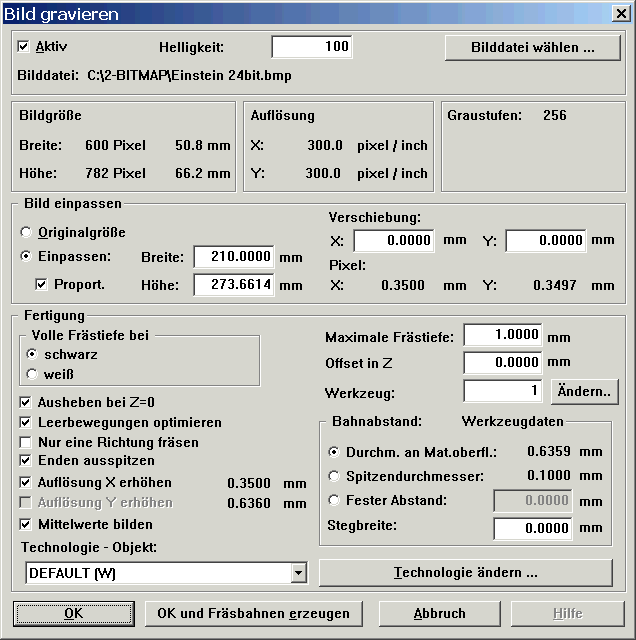Click the Maximale Frästiefe field

503,336
